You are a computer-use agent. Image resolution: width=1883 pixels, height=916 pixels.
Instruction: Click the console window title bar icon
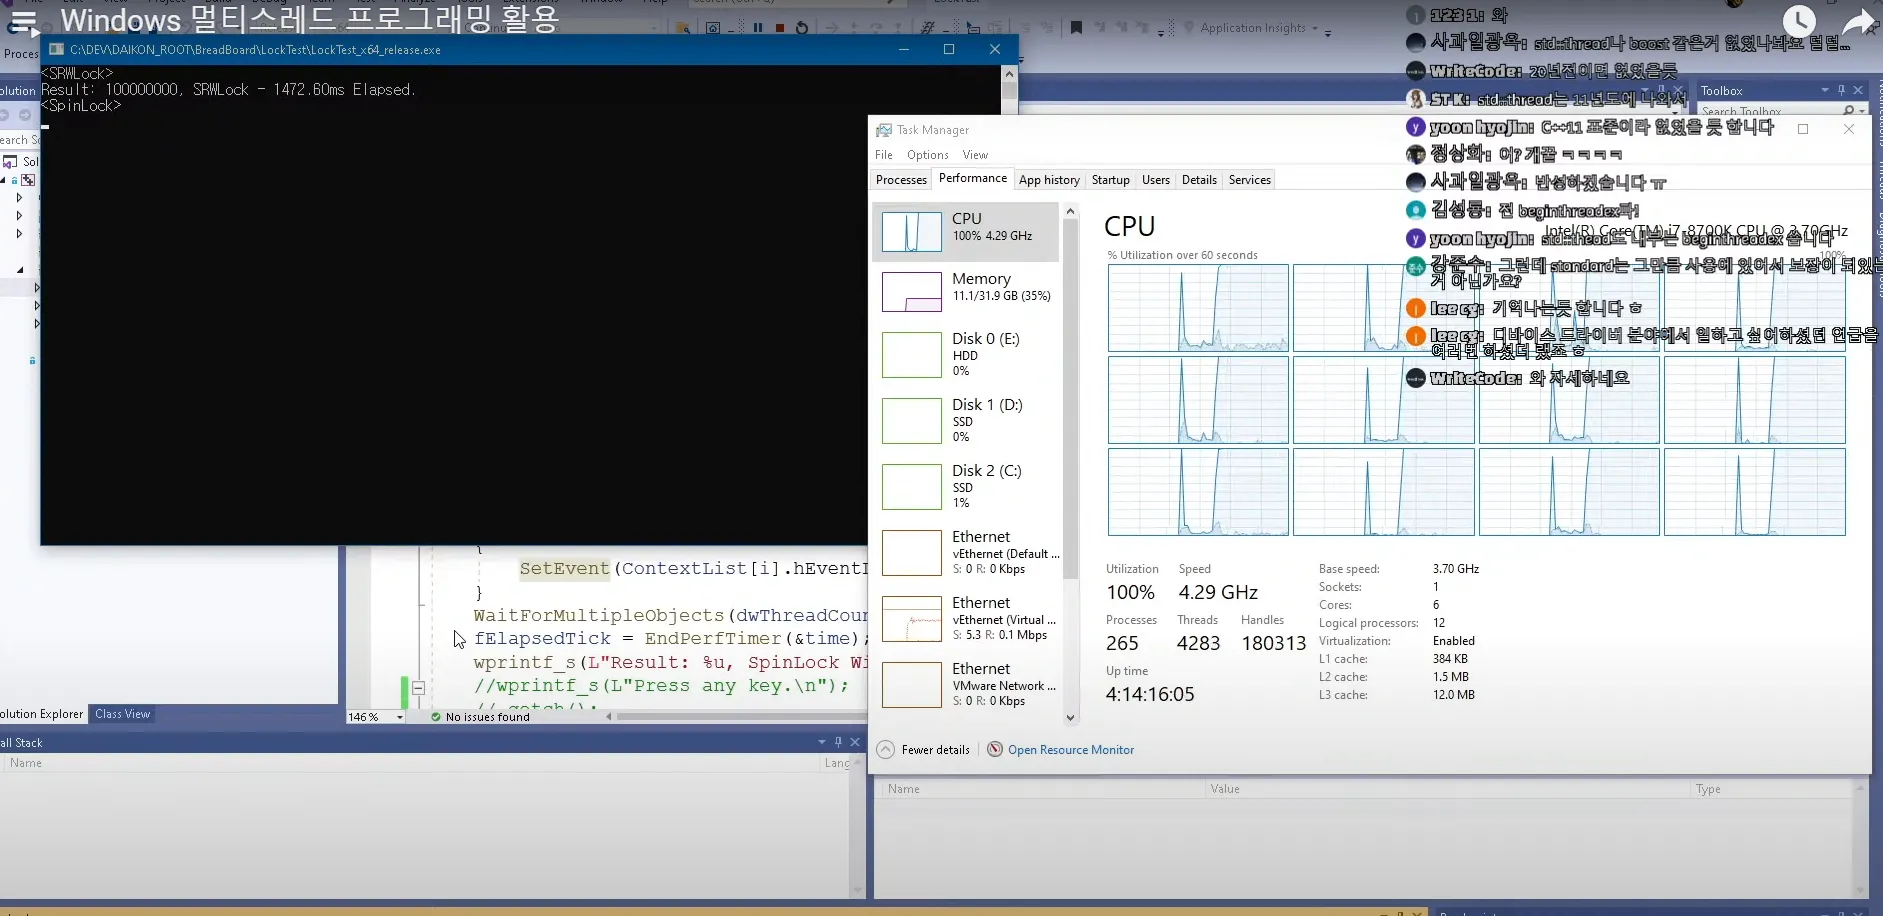point(56,49)
